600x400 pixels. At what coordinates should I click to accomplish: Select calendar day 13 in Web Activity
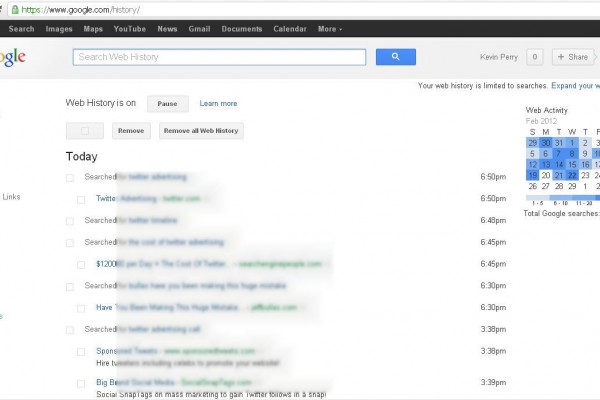pos(546,165)
